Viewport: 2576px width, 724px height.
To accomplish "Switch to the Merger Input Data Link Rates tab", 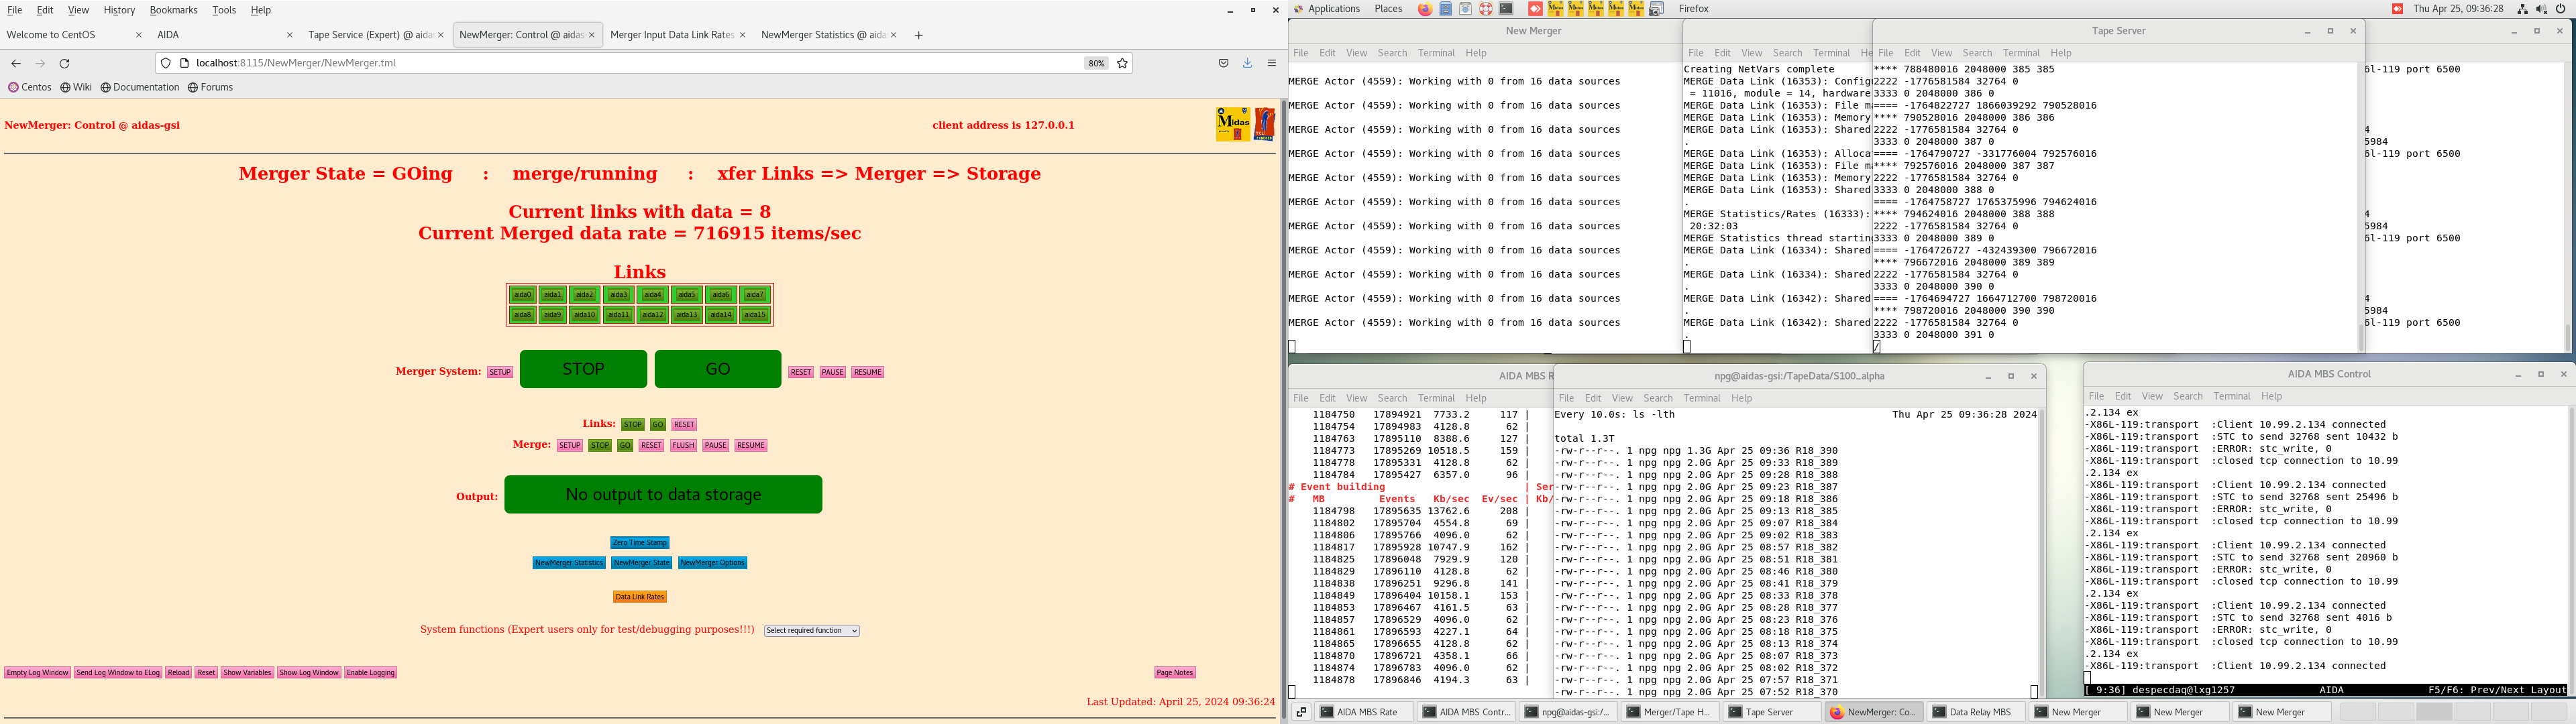I will pos(671,35).
